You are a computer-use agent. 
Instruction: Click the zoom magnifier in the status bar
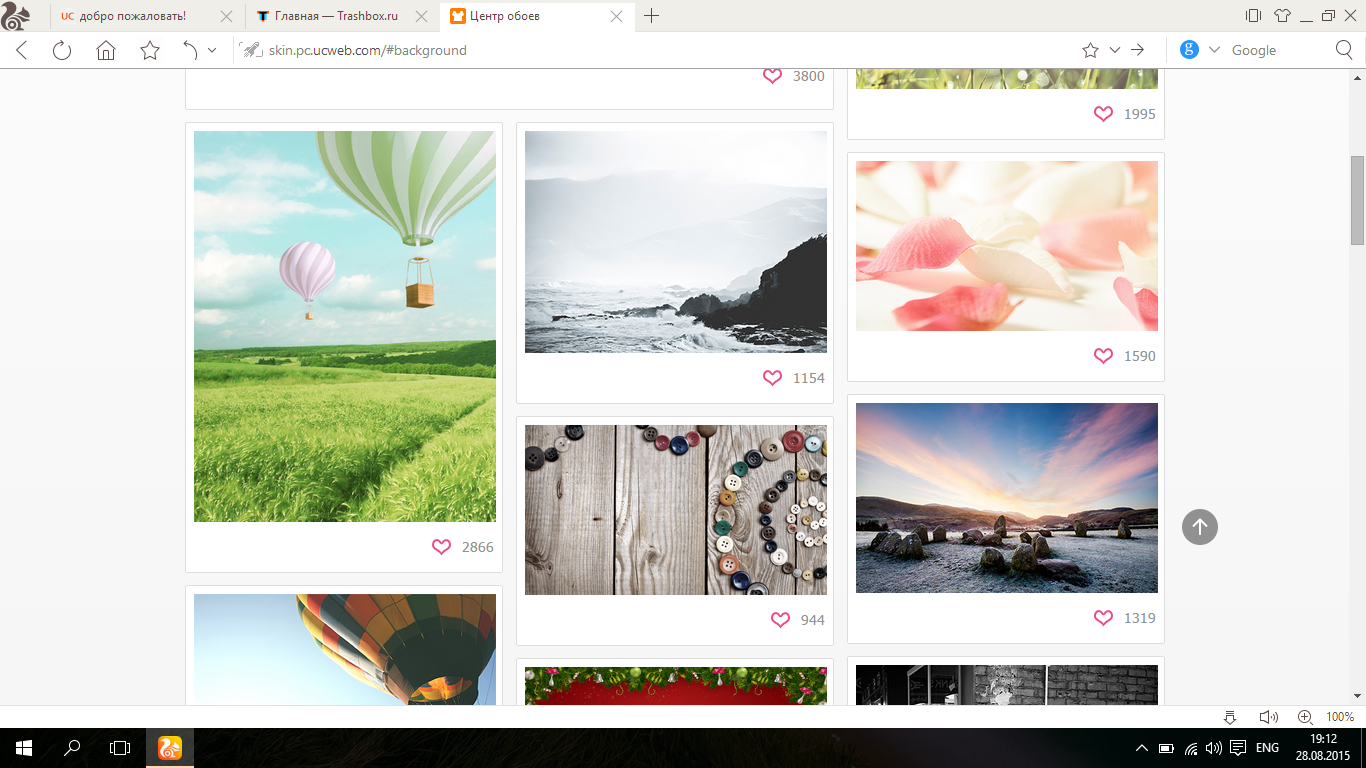click(1305, 717)
